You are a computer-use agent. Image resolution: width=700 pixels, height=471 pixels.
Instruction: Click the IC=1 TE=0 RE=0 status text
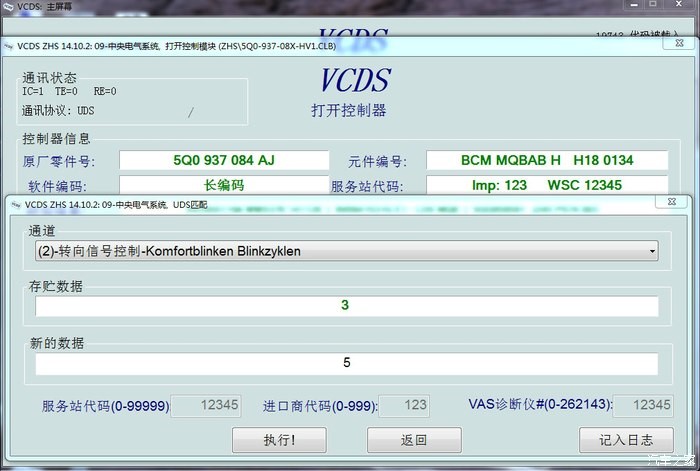(69, 92)
